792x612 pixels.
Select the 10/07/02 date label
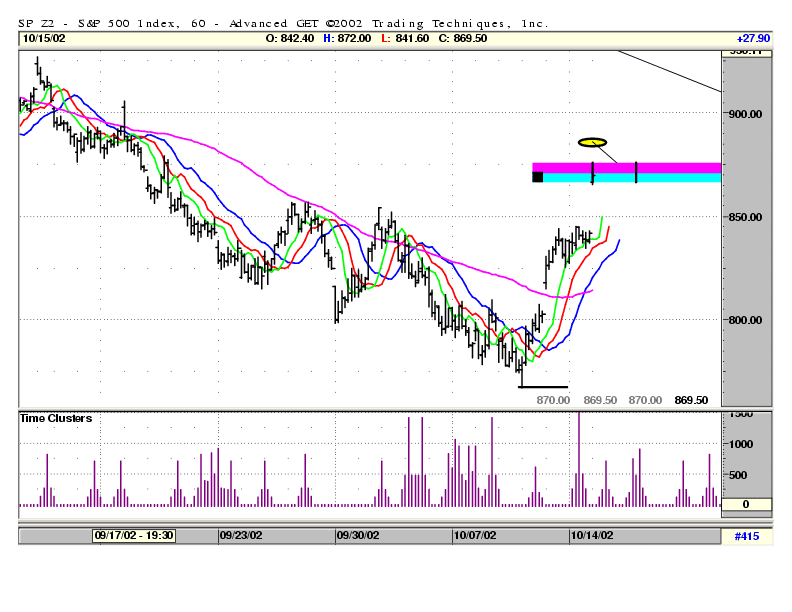click(x=475, y=535)
